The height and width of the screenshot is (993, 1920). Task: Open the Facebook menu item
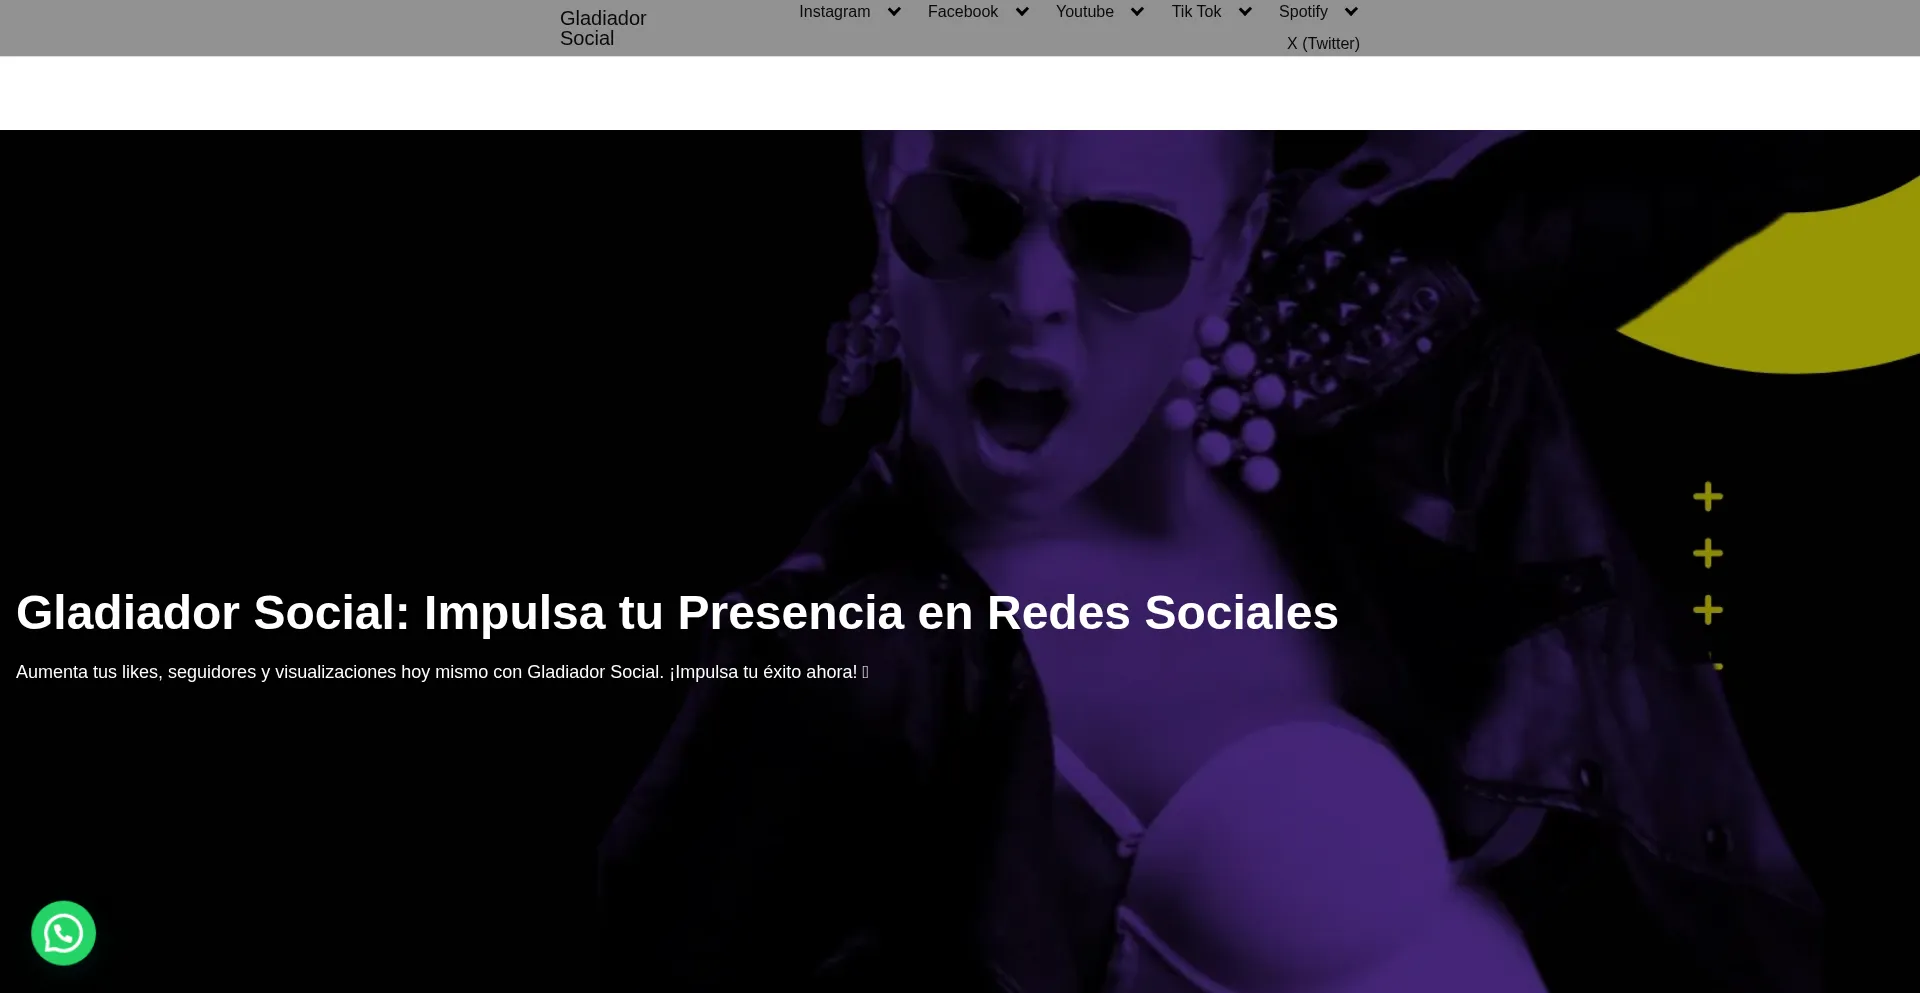point(962,12)
